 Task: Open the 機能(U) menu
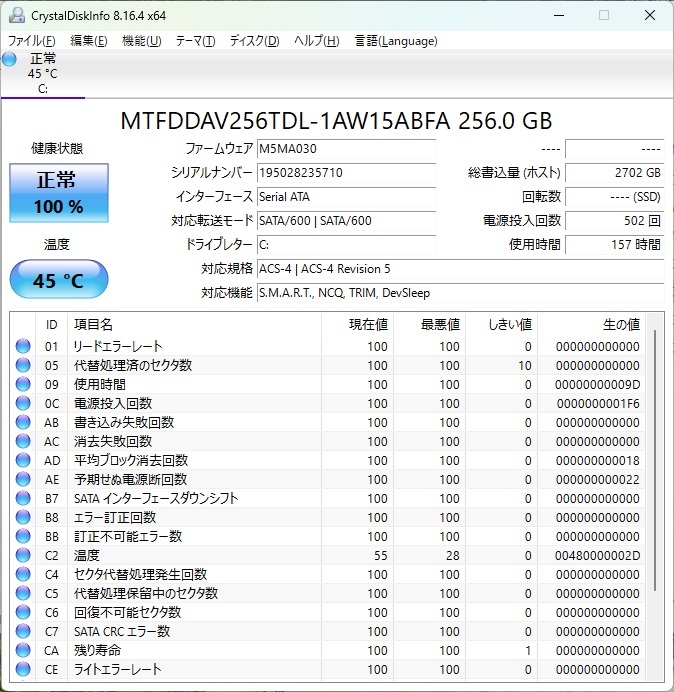click(x=142, y=41)
